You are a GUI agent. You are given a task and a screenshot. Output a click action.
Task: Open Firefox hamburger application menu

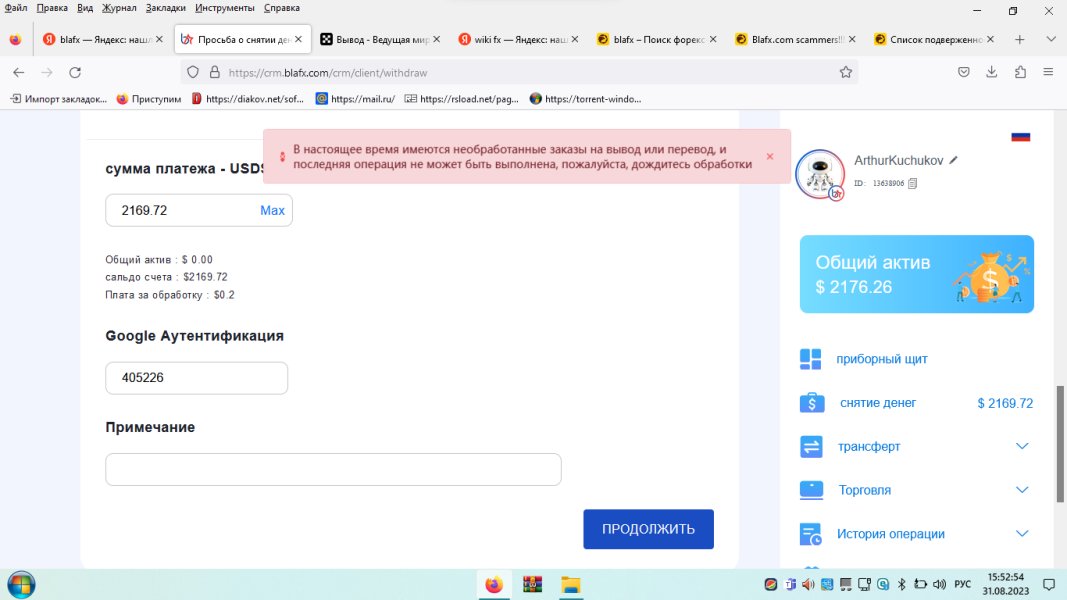(x=1048, y=72)
